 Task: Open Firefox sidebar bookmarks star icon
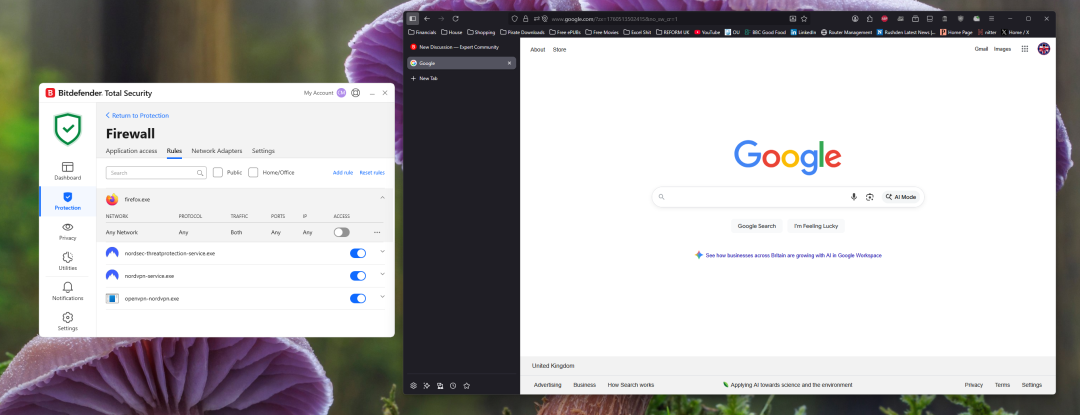click(466, 385)
